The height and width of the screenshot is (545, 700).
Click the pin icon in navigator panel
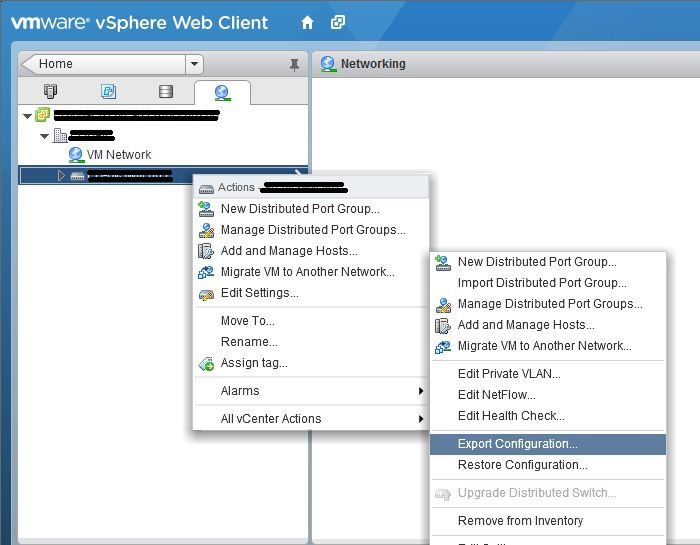[x=294, y=64]
